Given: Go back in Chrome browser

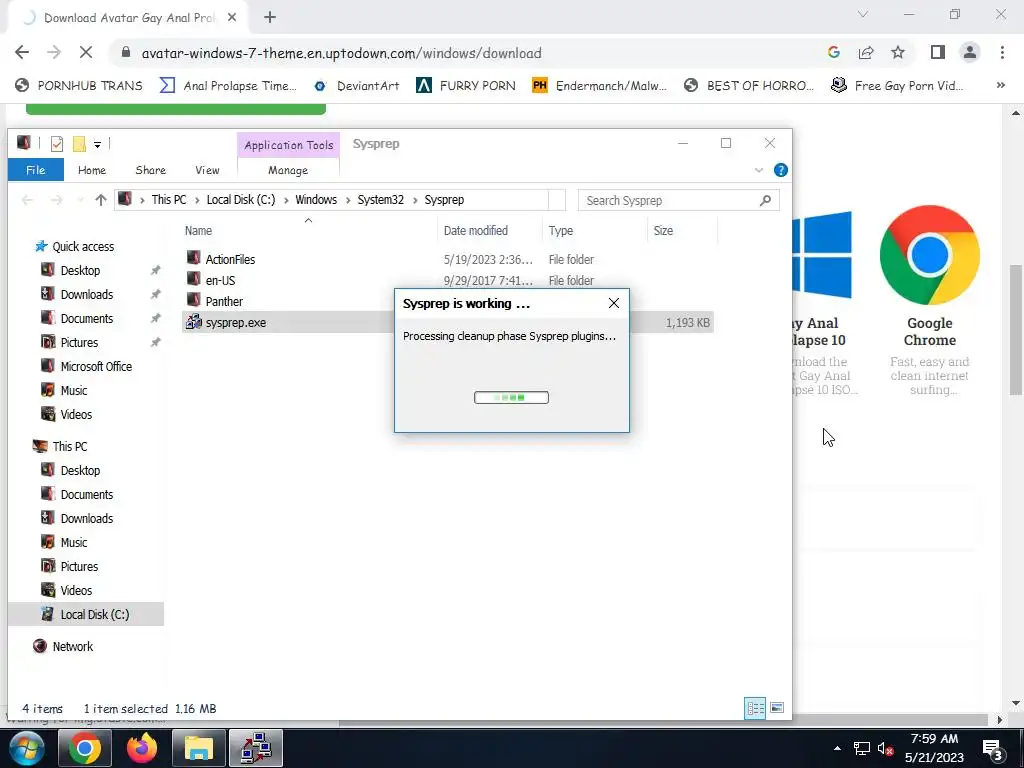Looking at the screenshot, I should click(22, 53).
